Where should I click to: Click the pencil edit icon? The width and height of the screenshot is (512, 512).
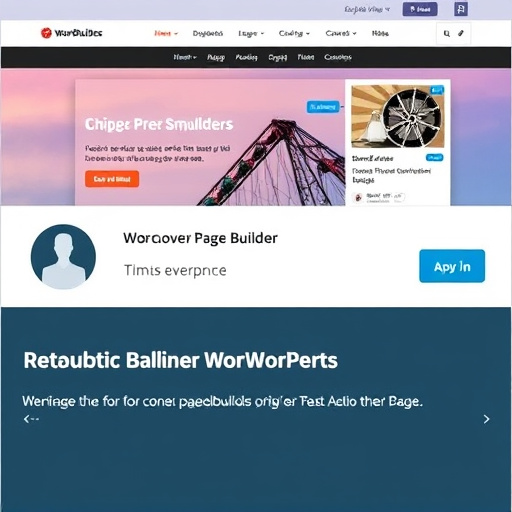461,33
